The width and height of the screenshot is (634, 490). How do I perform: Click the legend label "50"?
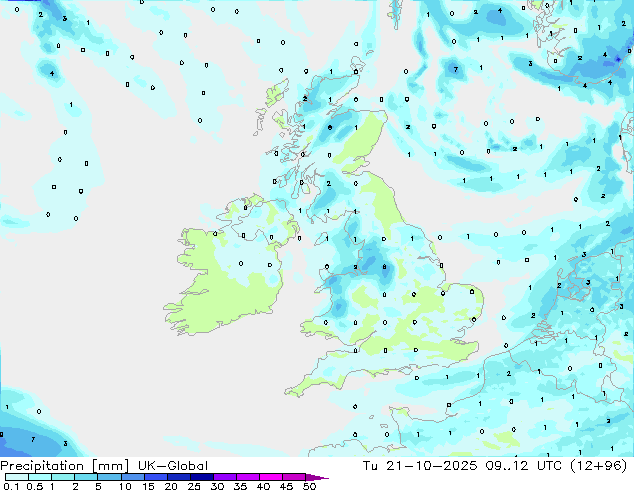click(309, 486)
